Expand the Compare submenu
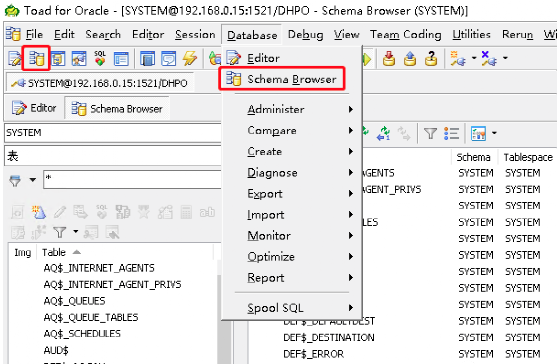Image resolution: width=557 pixels, height=364 pixels. [292, 130]
